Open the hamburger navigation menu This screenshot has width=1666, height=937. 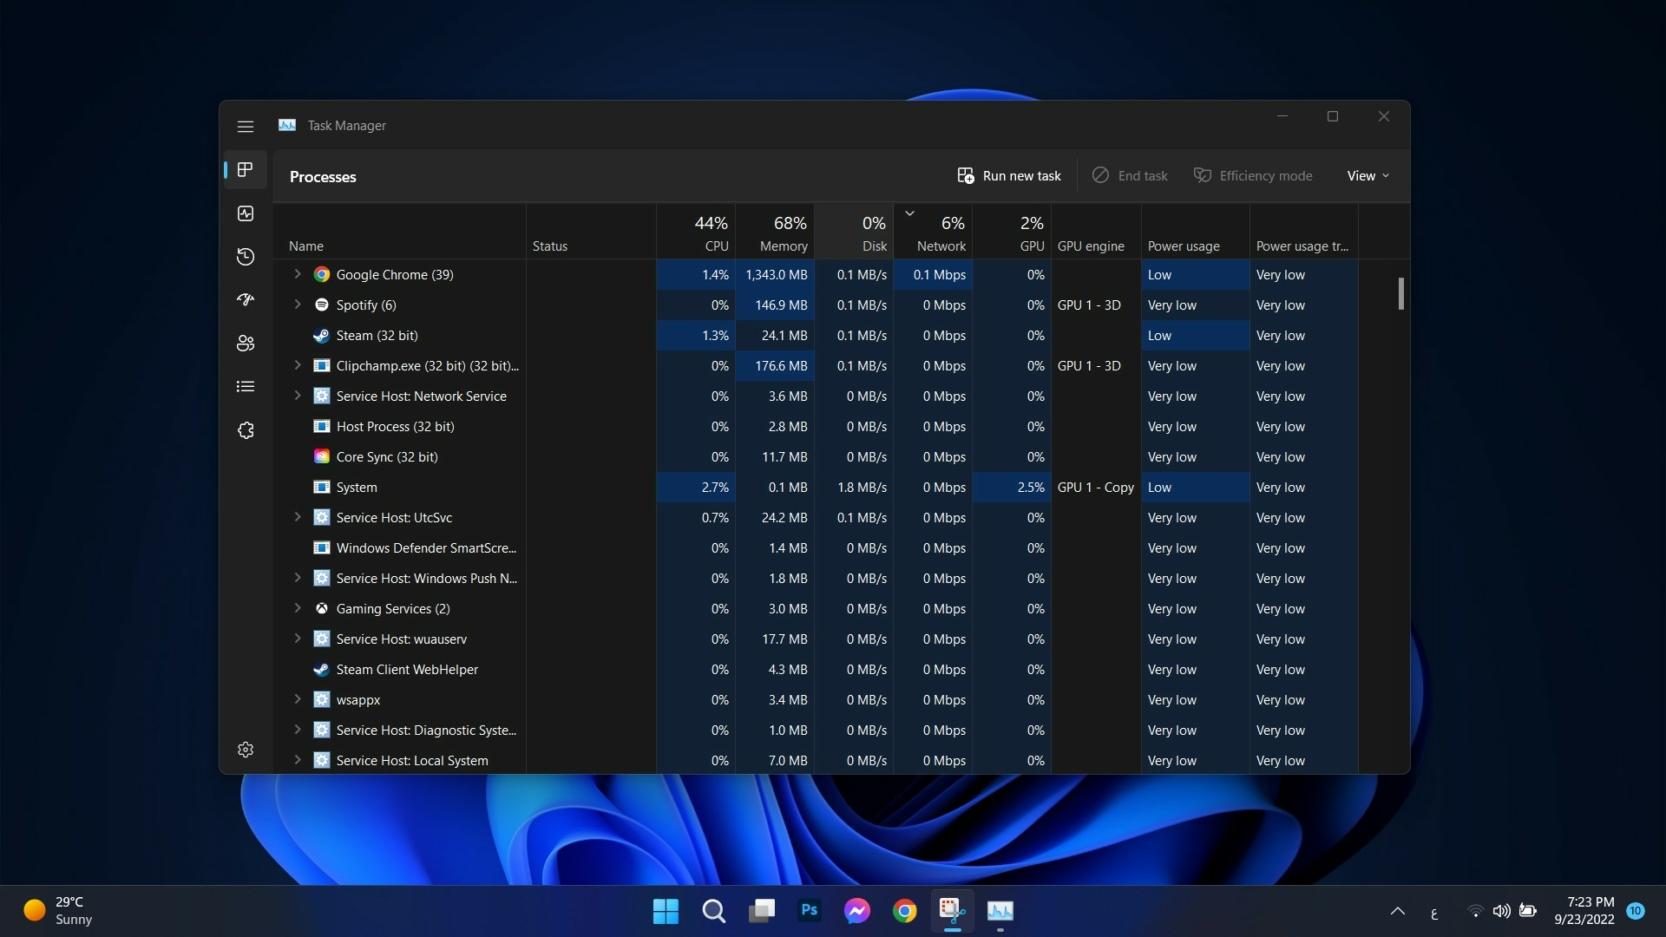245,126
